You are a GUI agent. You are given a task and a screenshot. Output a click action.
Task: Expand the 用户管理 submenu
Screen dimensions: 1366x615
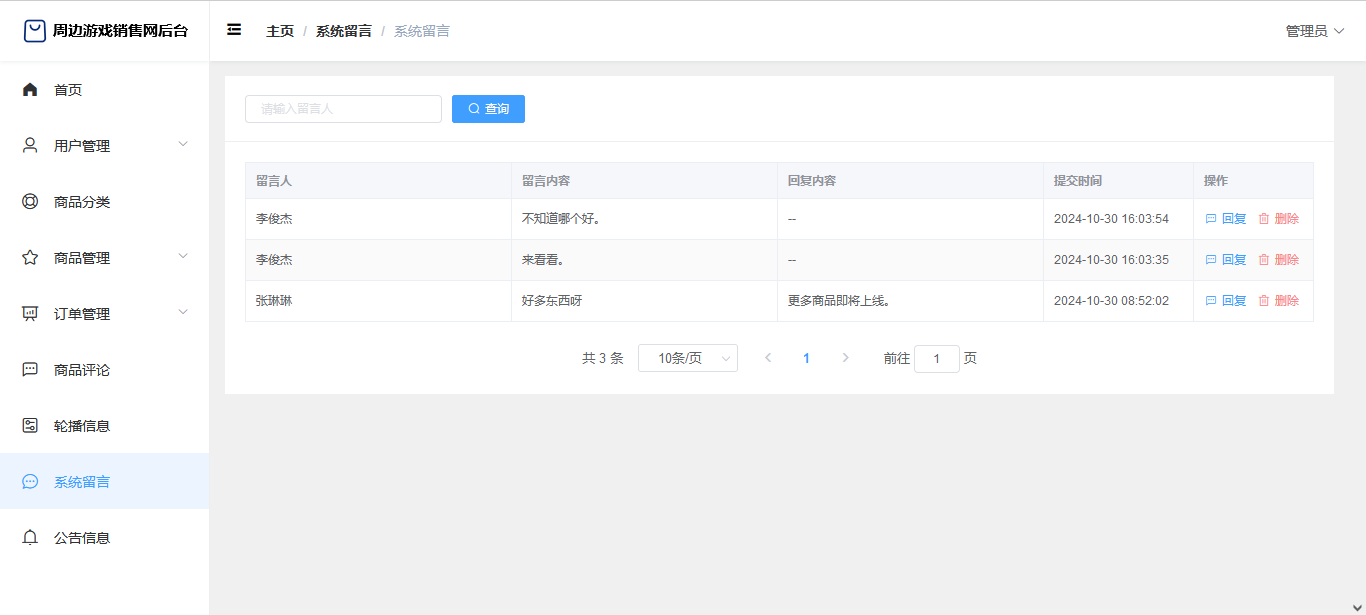(183, 145)
